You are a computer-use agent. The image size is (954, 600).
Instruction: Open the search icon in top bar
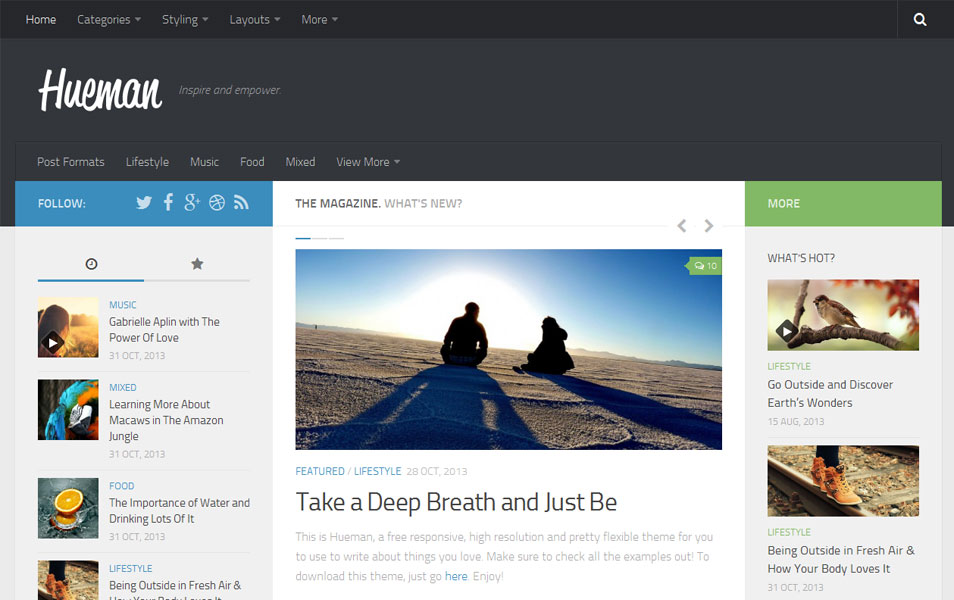click(x=920, y=19)
